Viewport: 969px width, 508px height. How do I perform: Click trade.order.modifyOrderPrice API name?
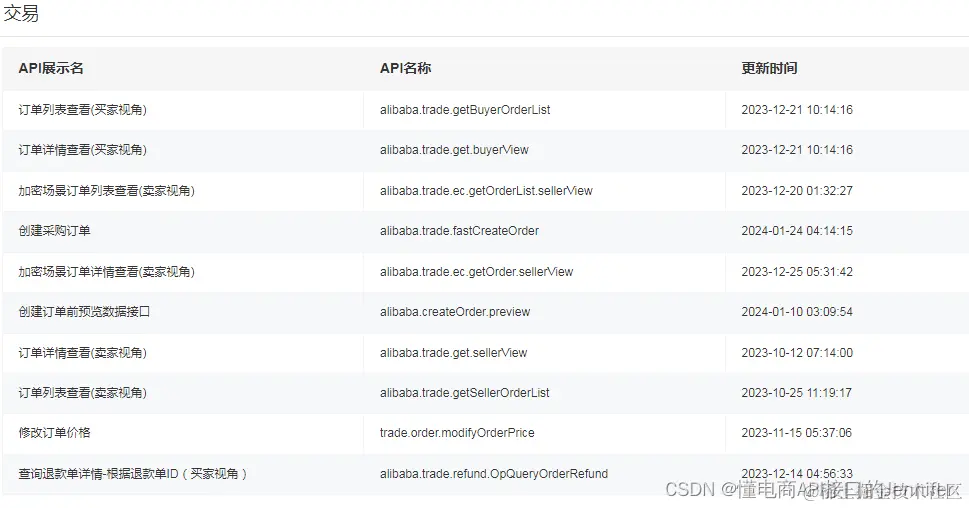[x=457, y=433]
